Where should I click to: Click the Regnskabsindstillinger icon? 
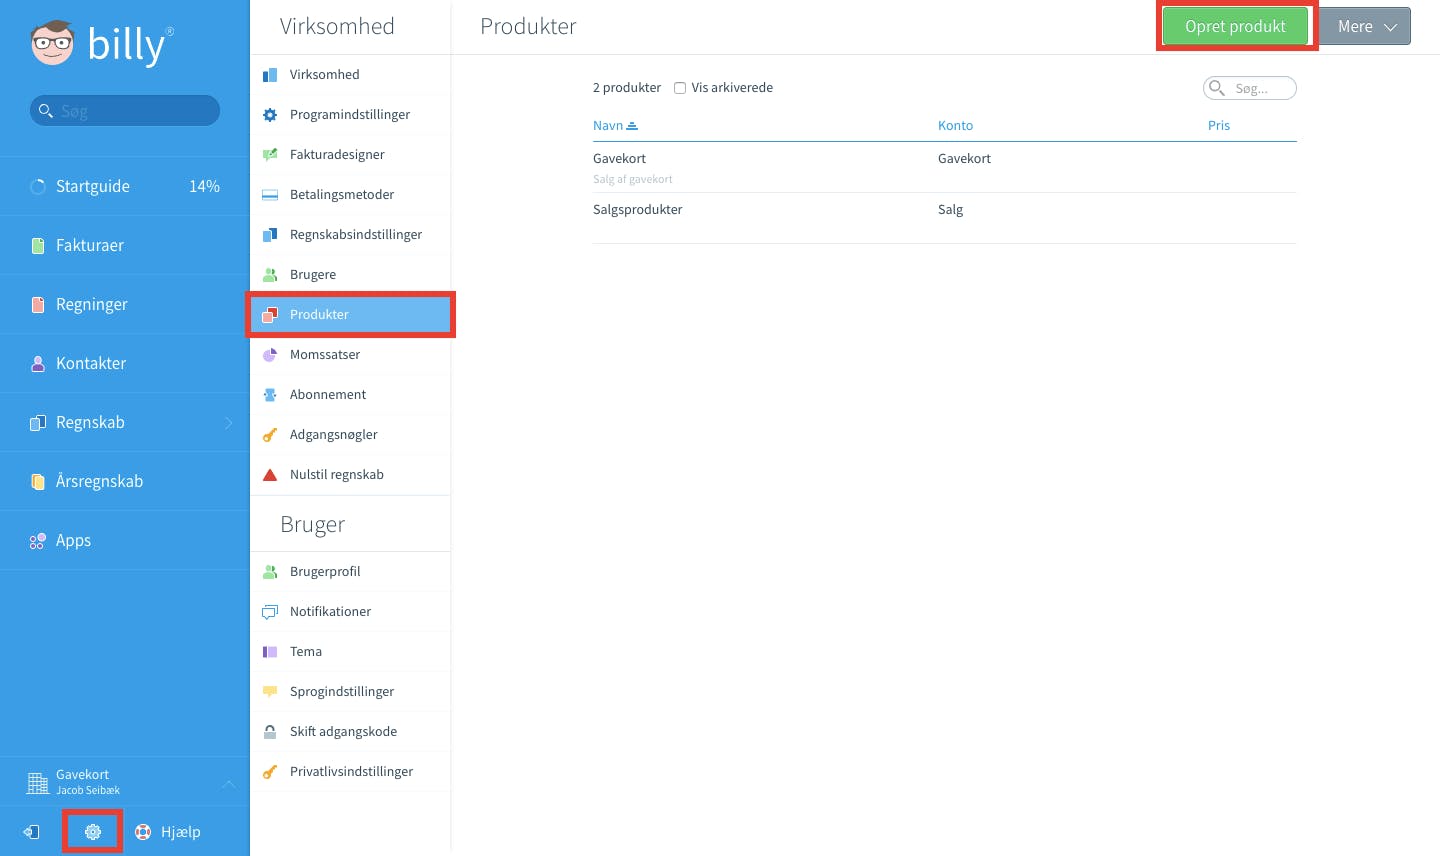pyautogui.click(x=270, y=235)
